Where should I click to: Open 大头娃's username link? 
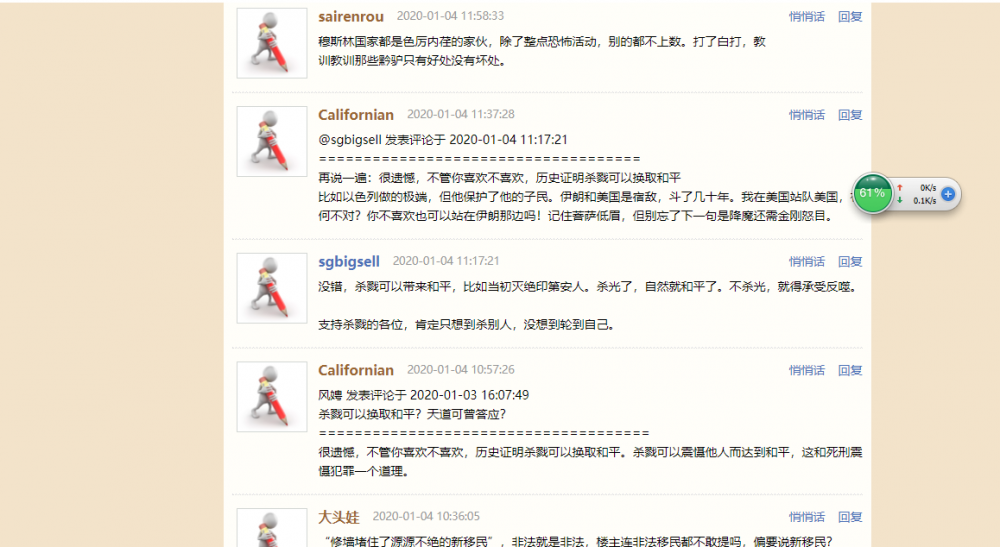click(339, 517)
